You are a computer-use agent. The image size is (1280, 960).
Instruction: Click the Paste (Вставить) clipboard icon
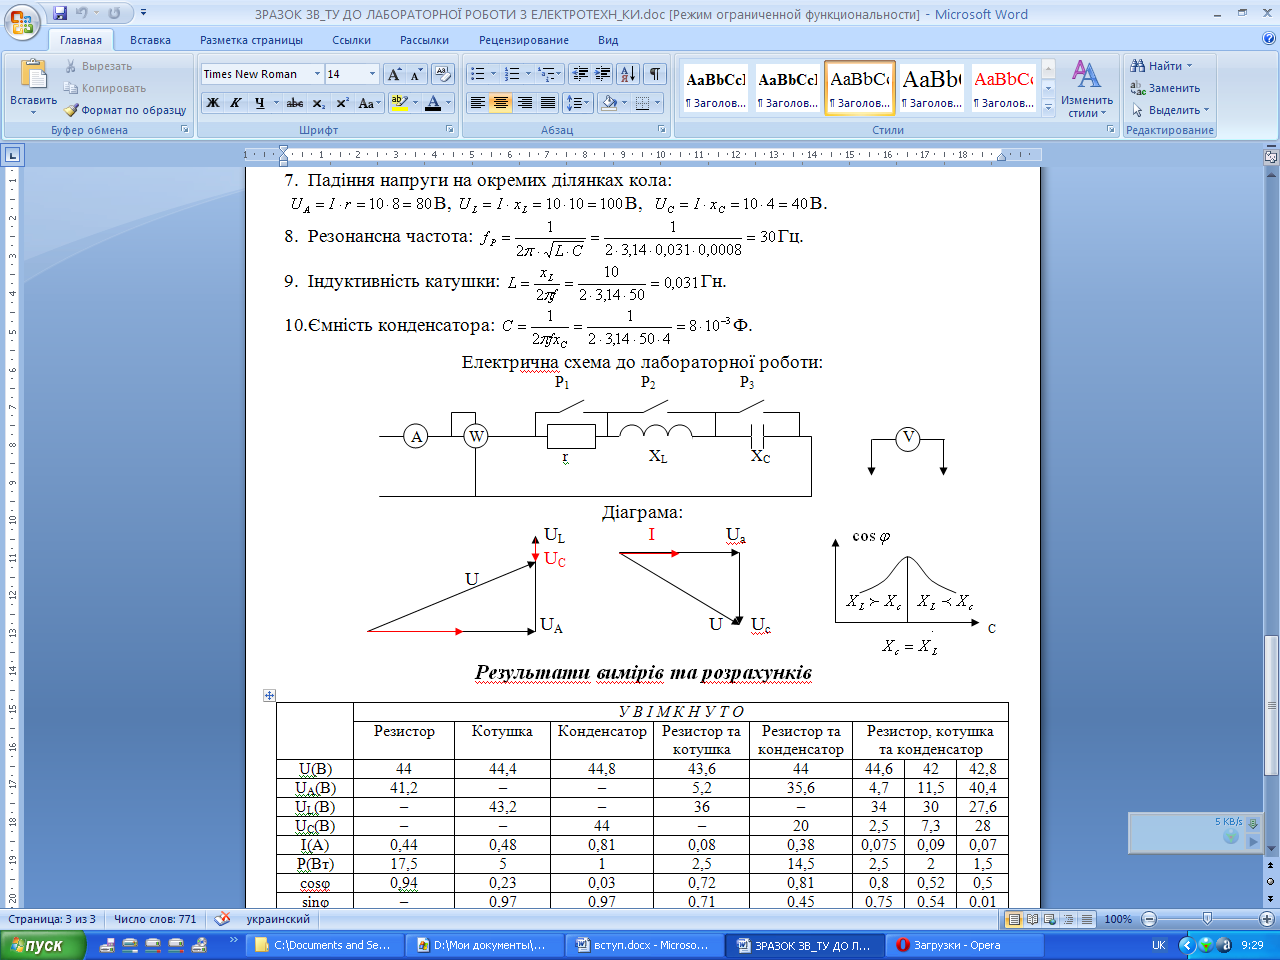33,75
